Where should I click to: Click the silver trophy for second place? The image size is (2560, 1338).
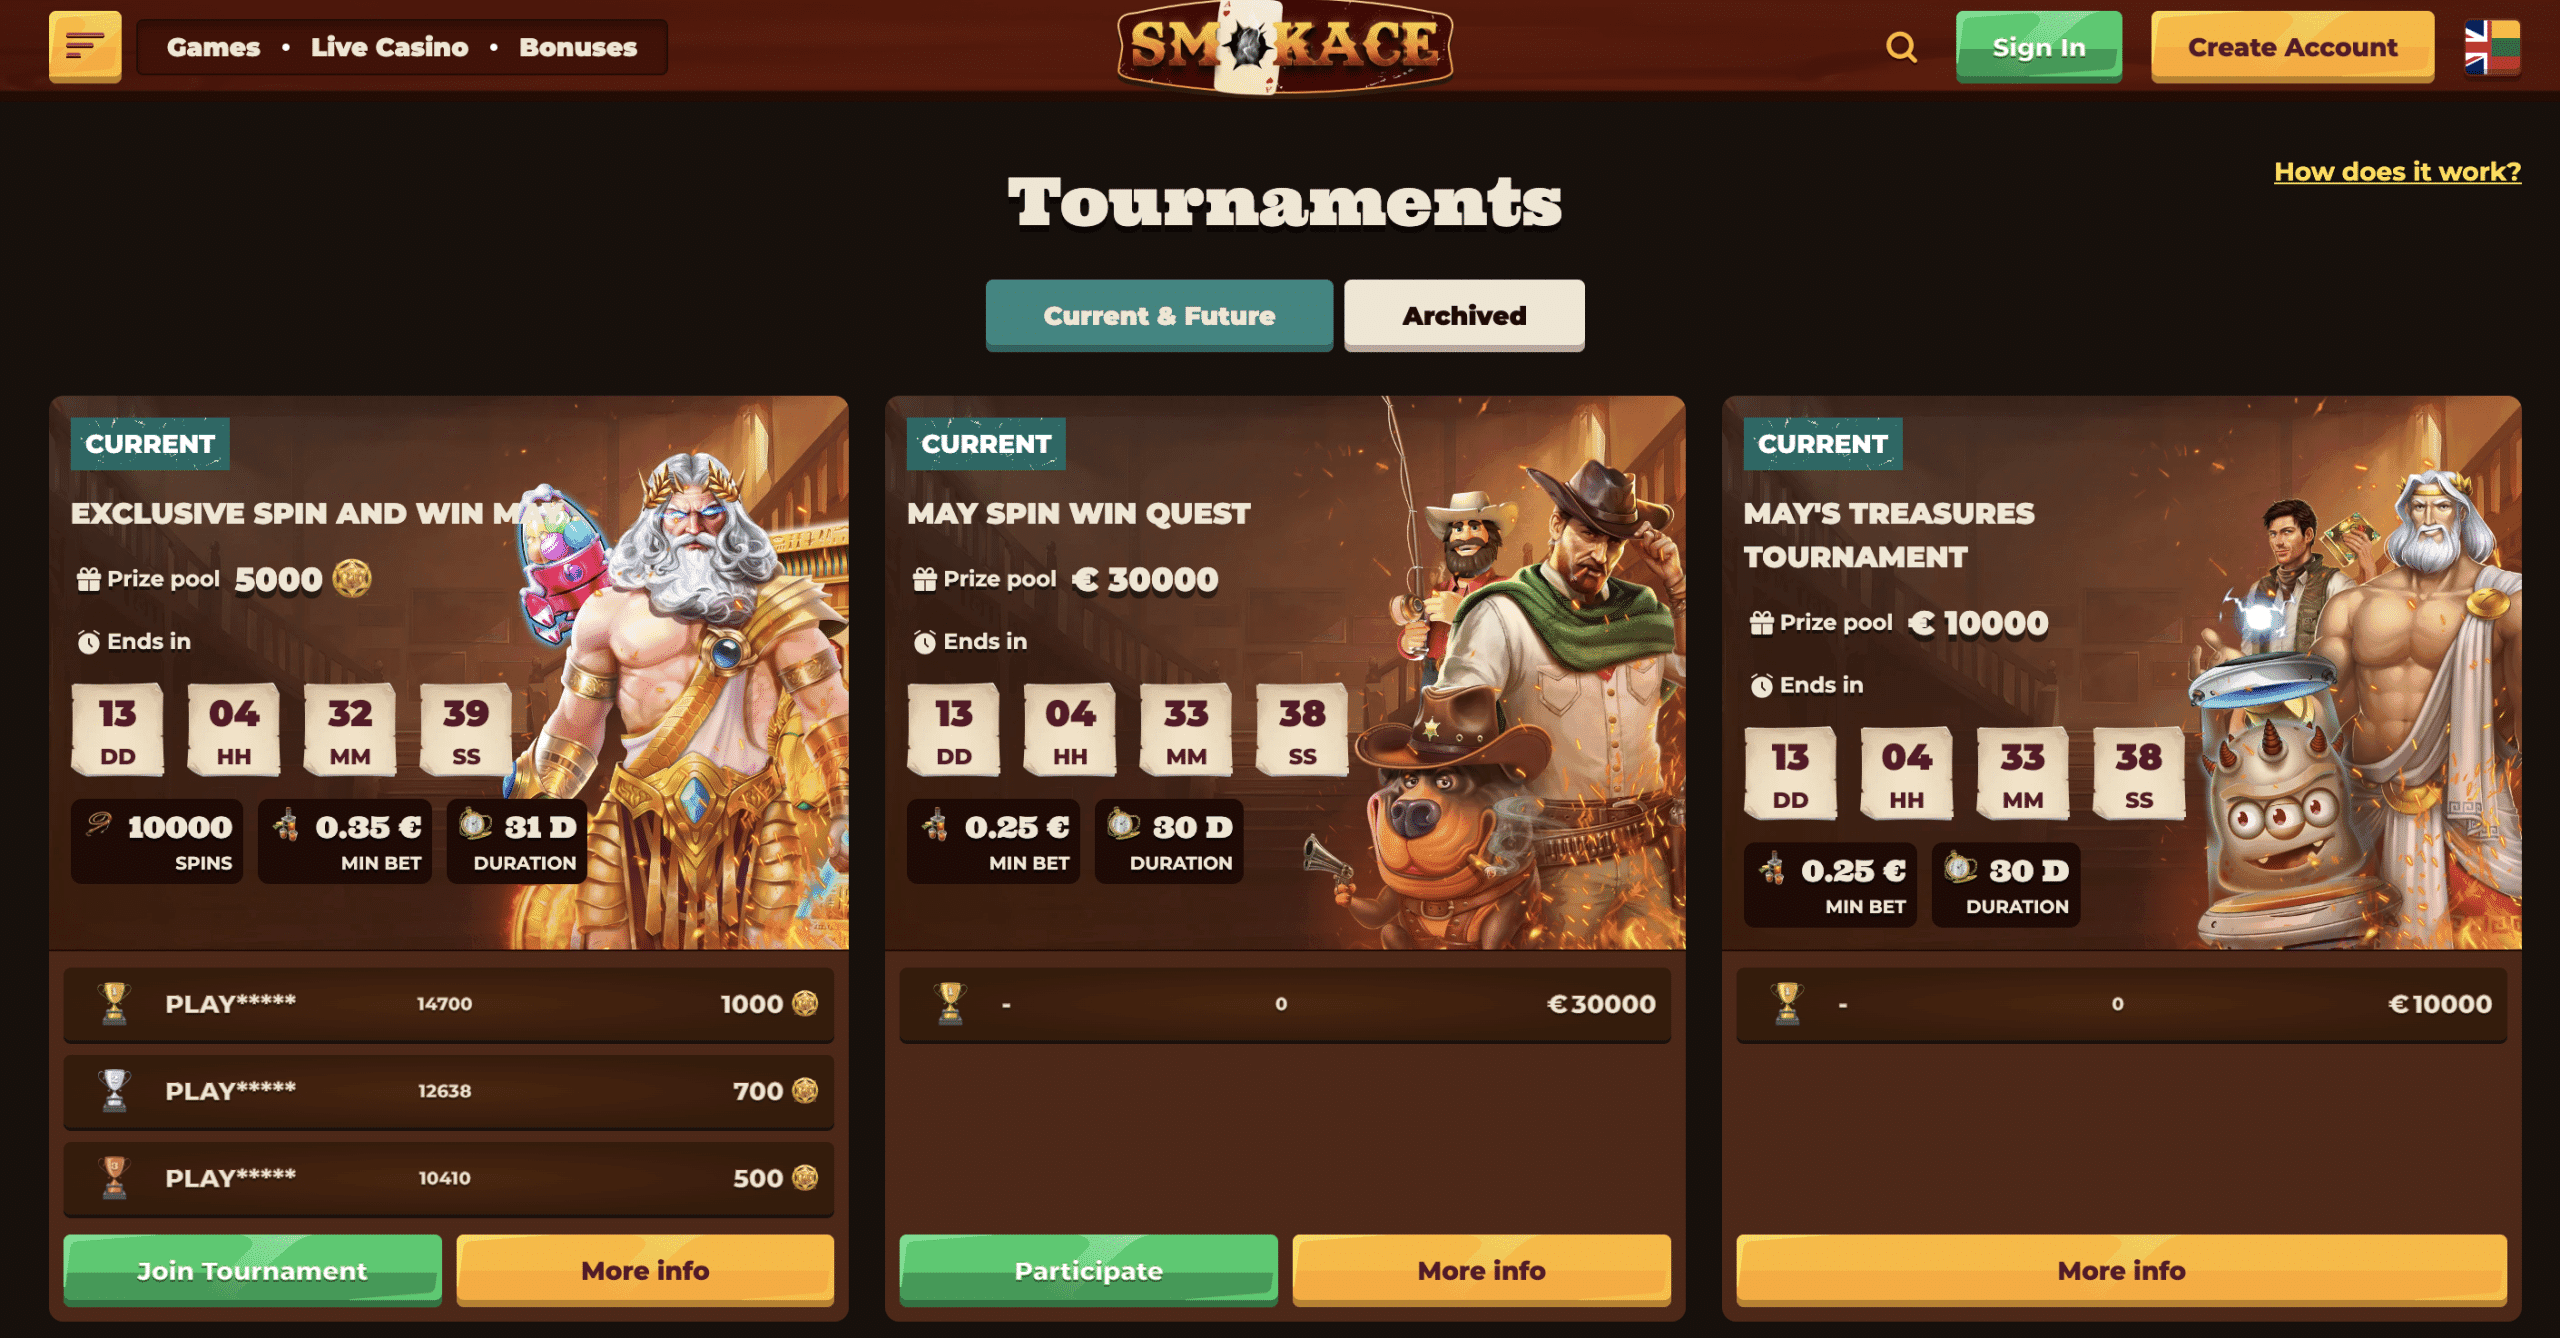[115, 1090]
